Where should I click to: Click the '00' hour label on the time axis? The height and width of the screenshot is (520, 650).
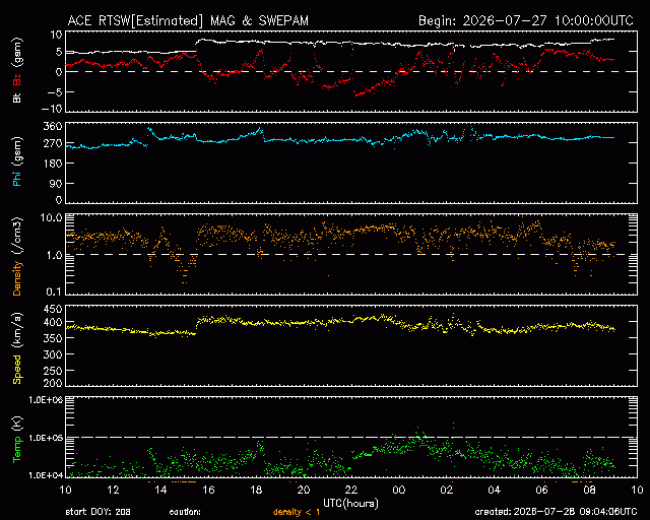(399, 490)
